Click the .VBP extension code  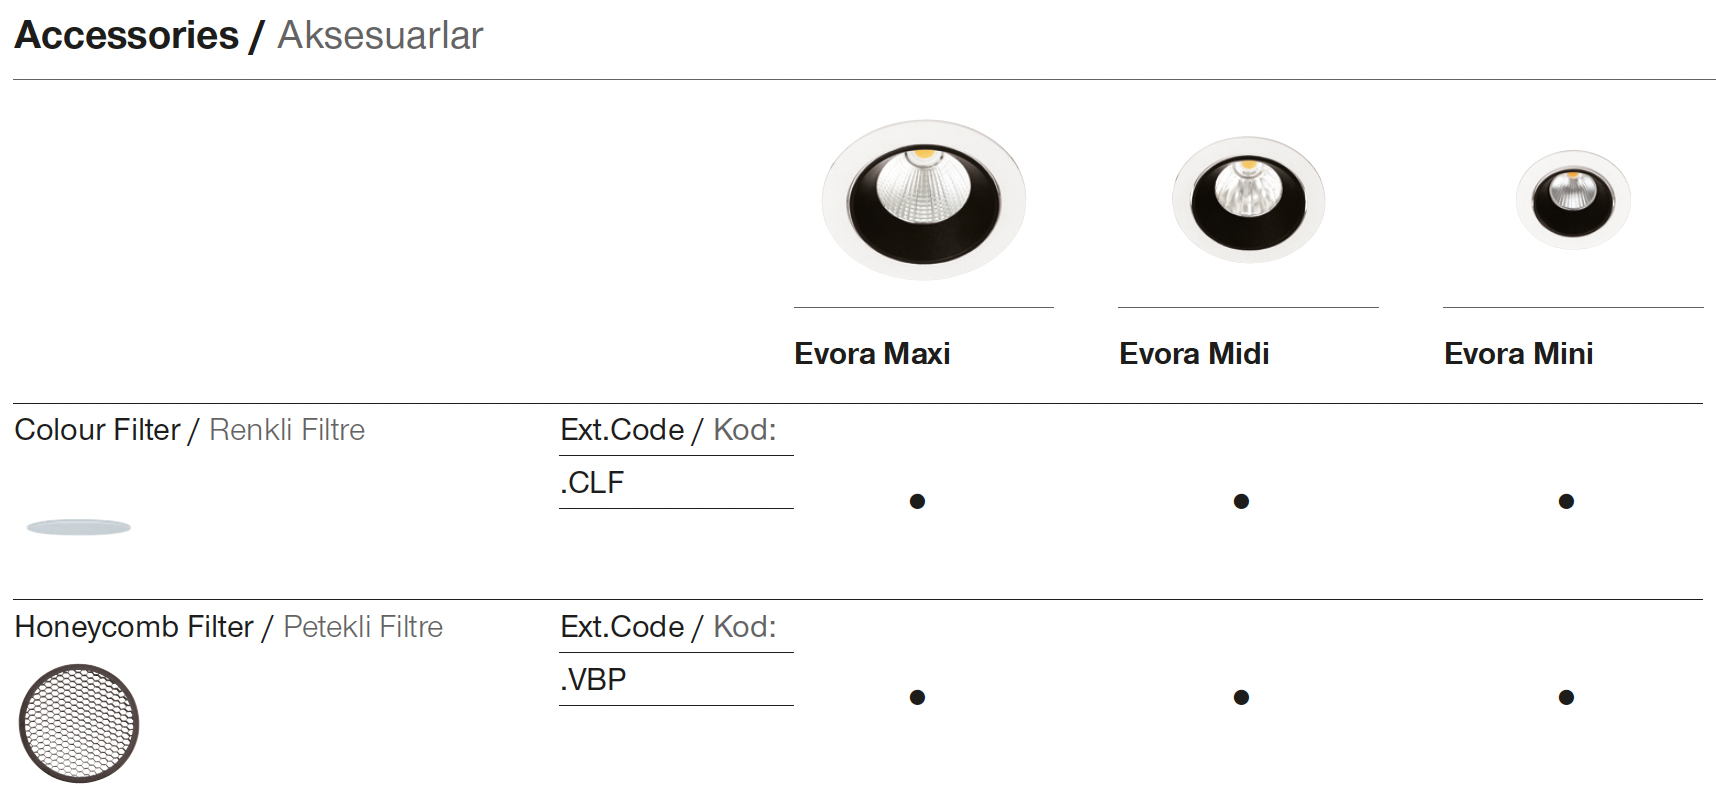(x=593, y=680)
